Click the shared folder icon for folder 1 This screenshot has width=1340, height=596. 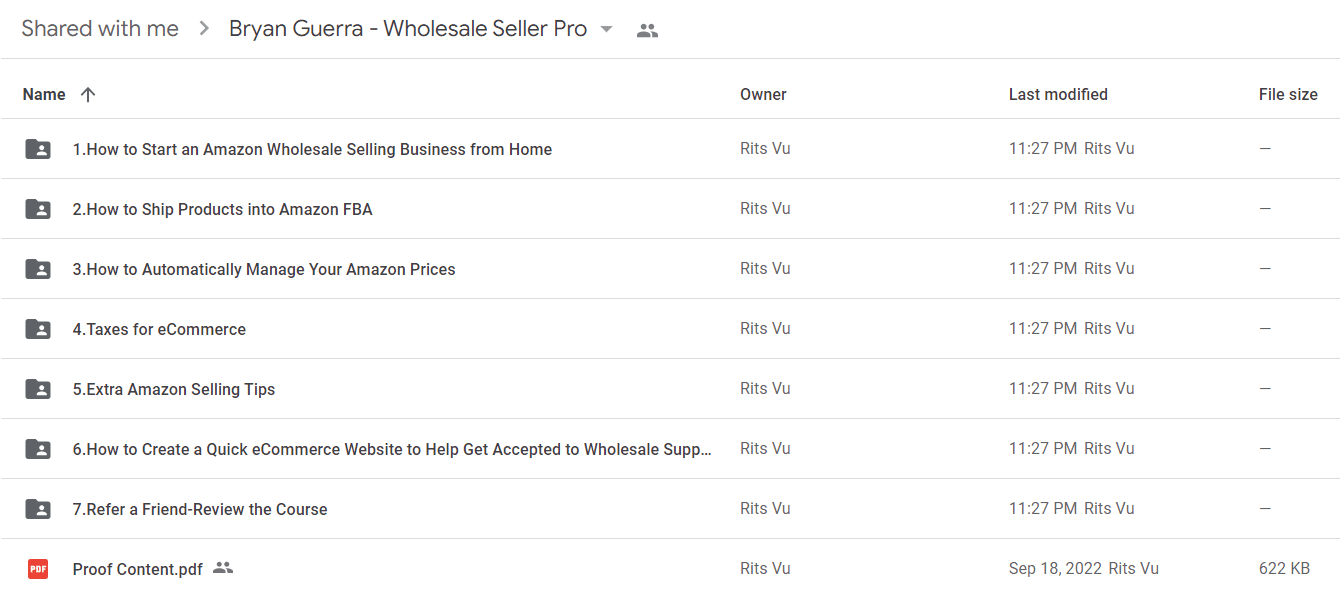point(38,149)
